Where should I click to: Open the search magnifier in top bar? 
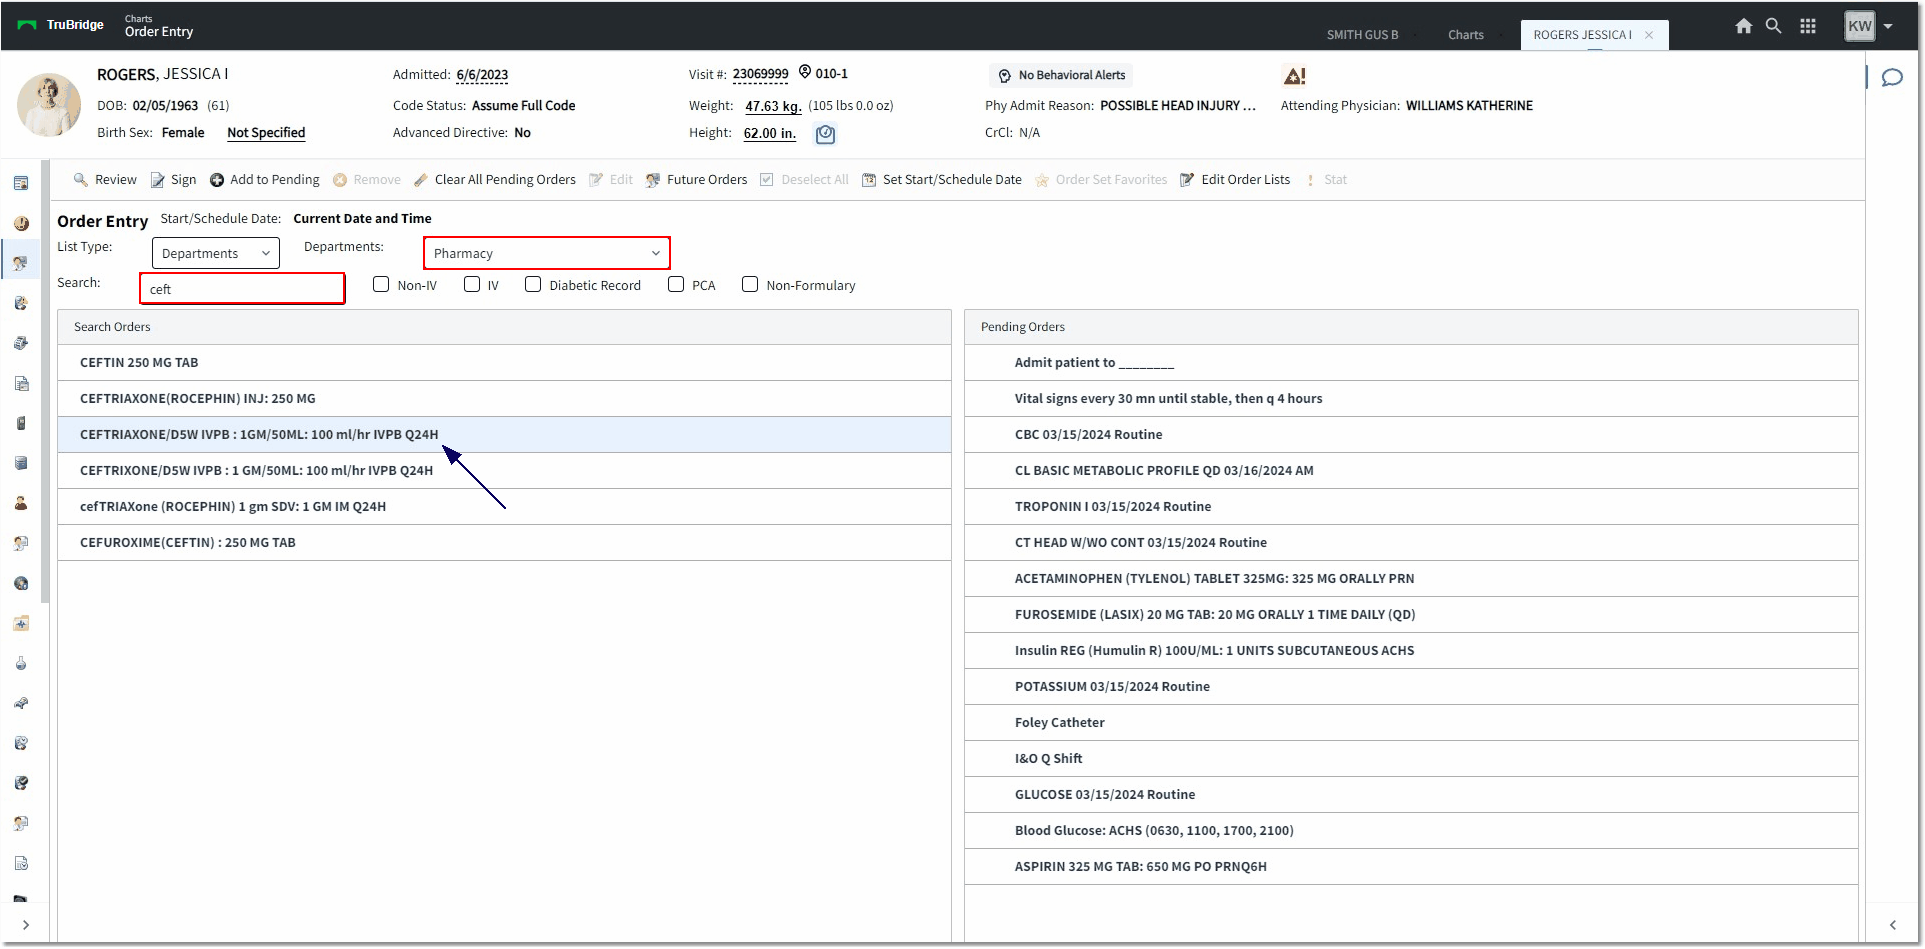point(1773,26)
